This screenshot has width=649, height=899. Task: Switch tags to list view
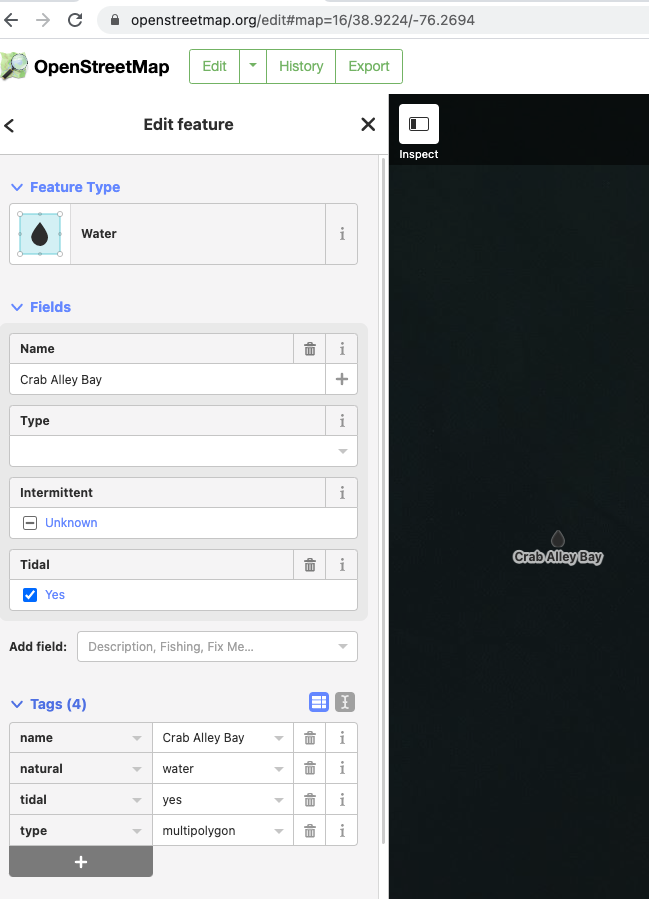pos(319,702)
